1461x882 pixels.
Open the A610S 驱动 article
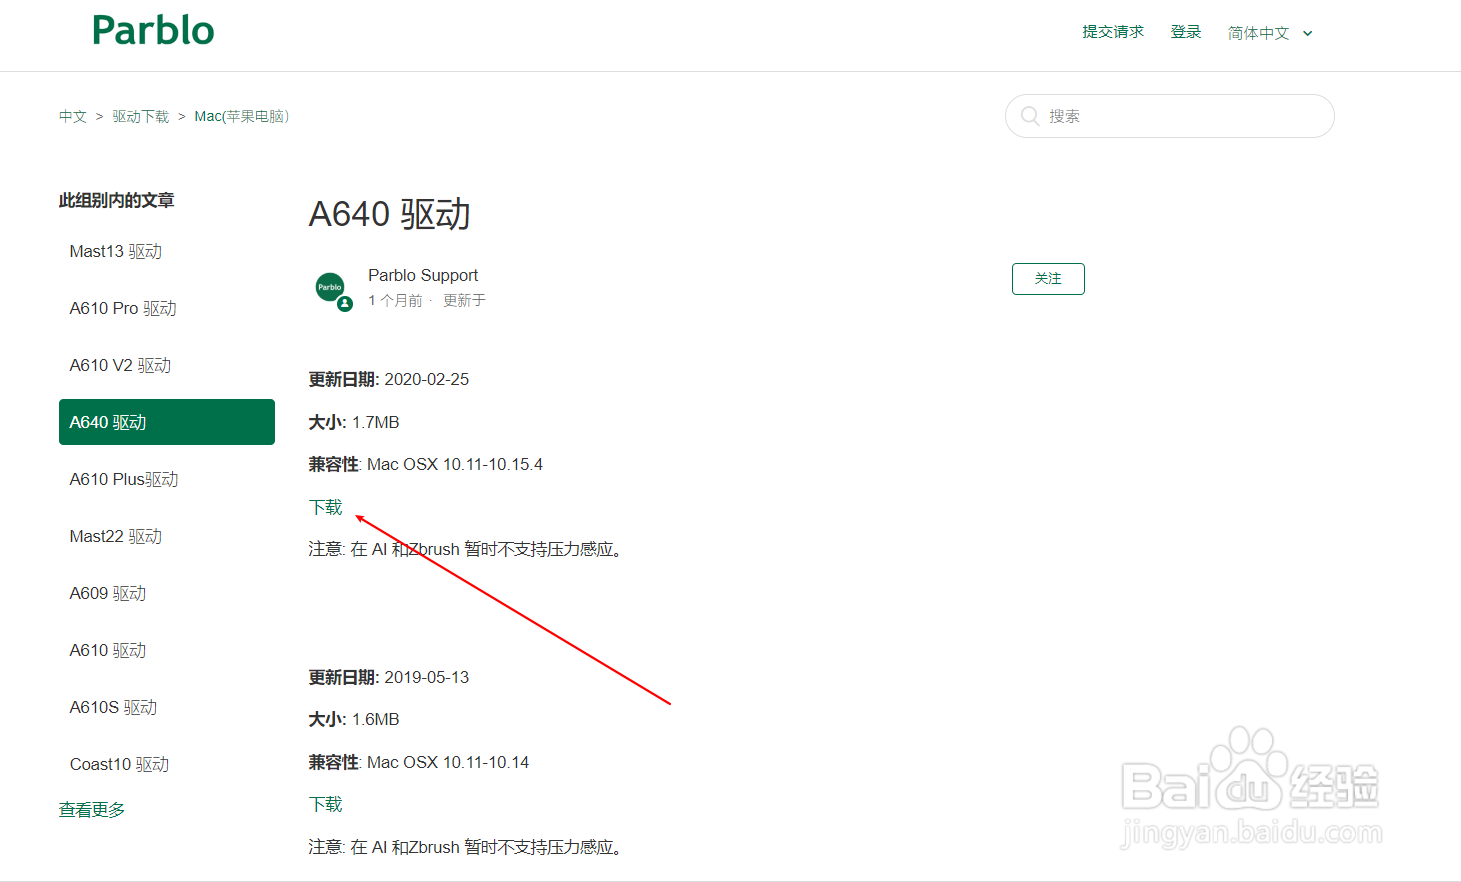coord(113,707)
